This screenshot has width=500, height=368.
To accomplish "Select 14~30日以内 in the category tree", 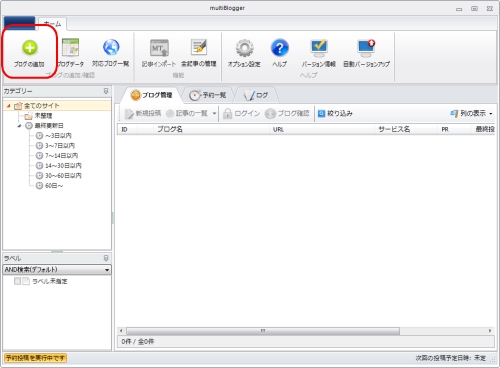I will [63, 166].
